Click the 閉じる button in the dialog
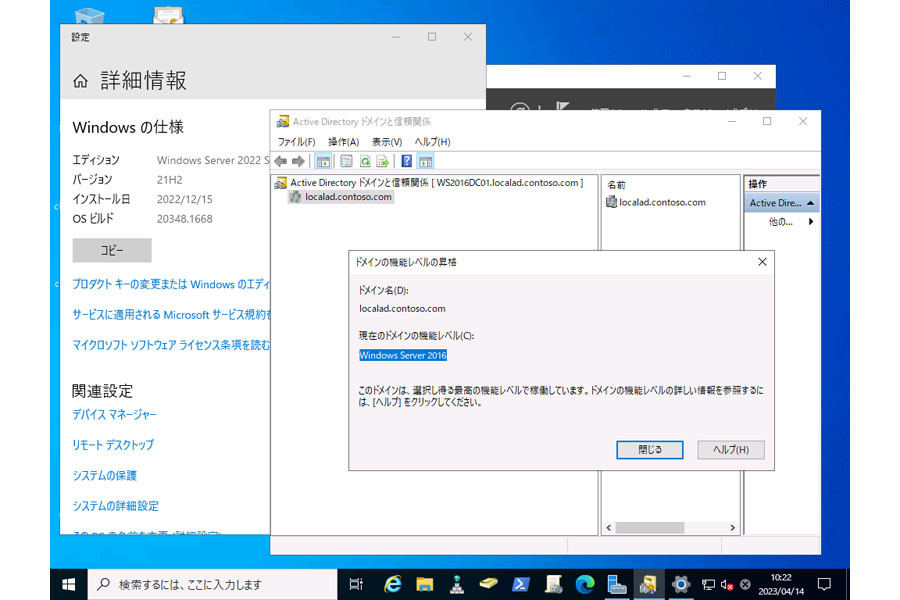The width and height of the screenshot is (900, 600). (x=650, y=450)
